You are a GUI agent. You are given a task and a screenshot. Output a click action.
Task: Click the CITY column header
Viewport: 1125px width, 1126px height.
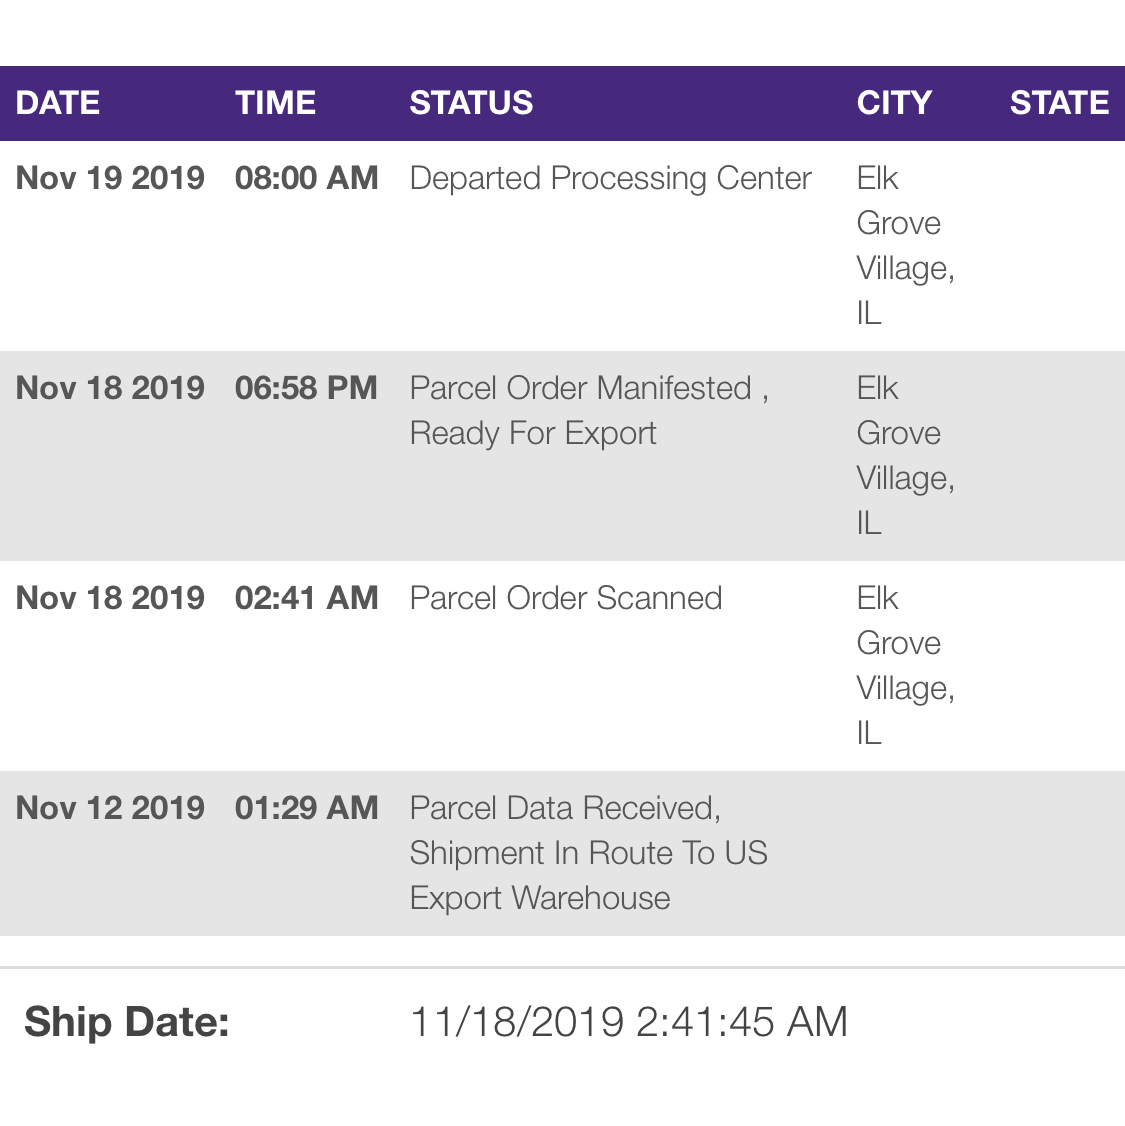coord(894,103)
